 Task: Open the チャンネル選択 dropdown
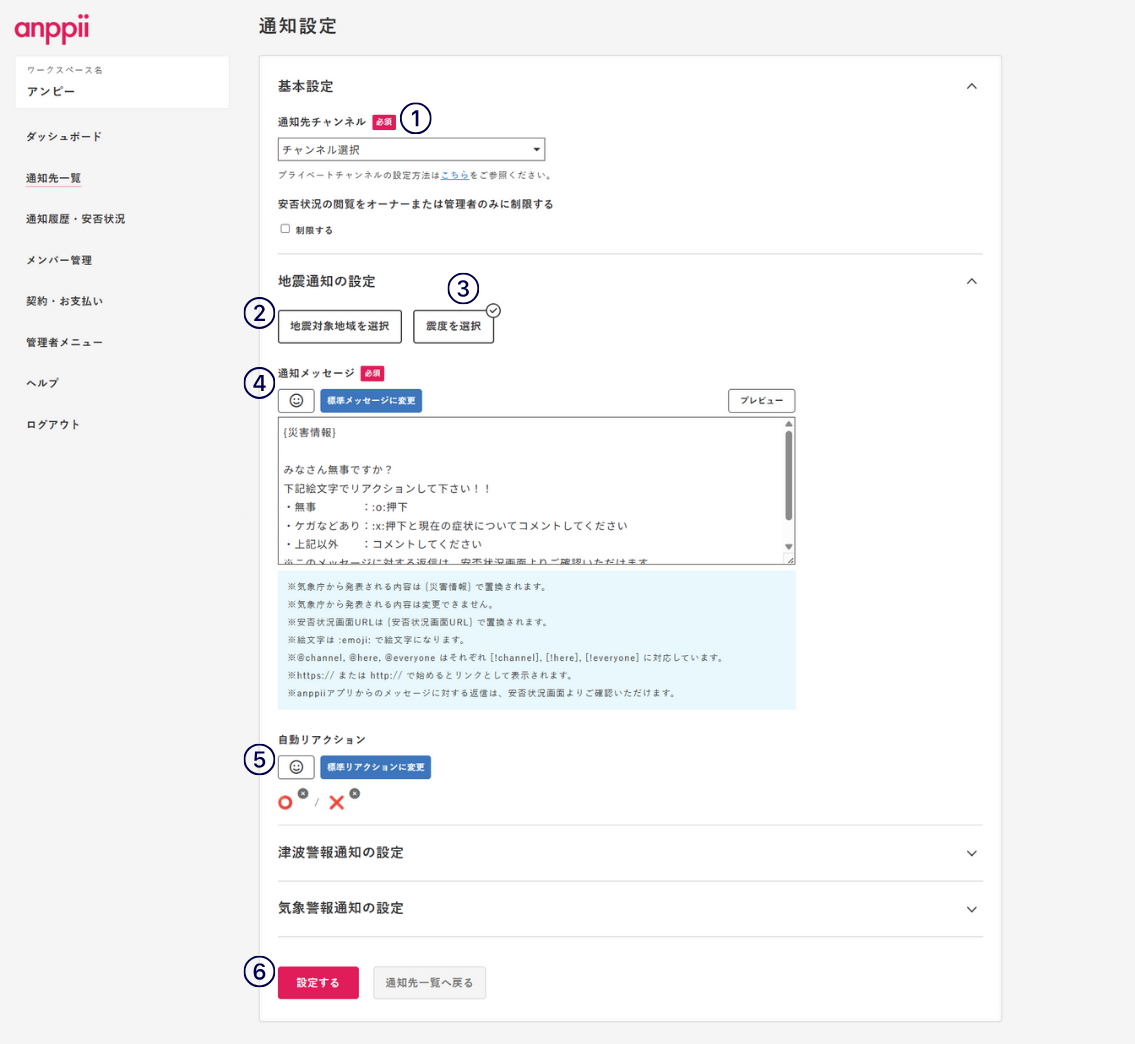coord(411,150)
